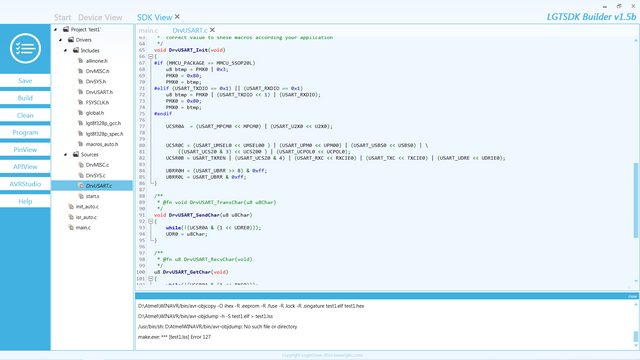Collapse the Includes folder node
Screen dimensions: 640x360
coord(66,51)
